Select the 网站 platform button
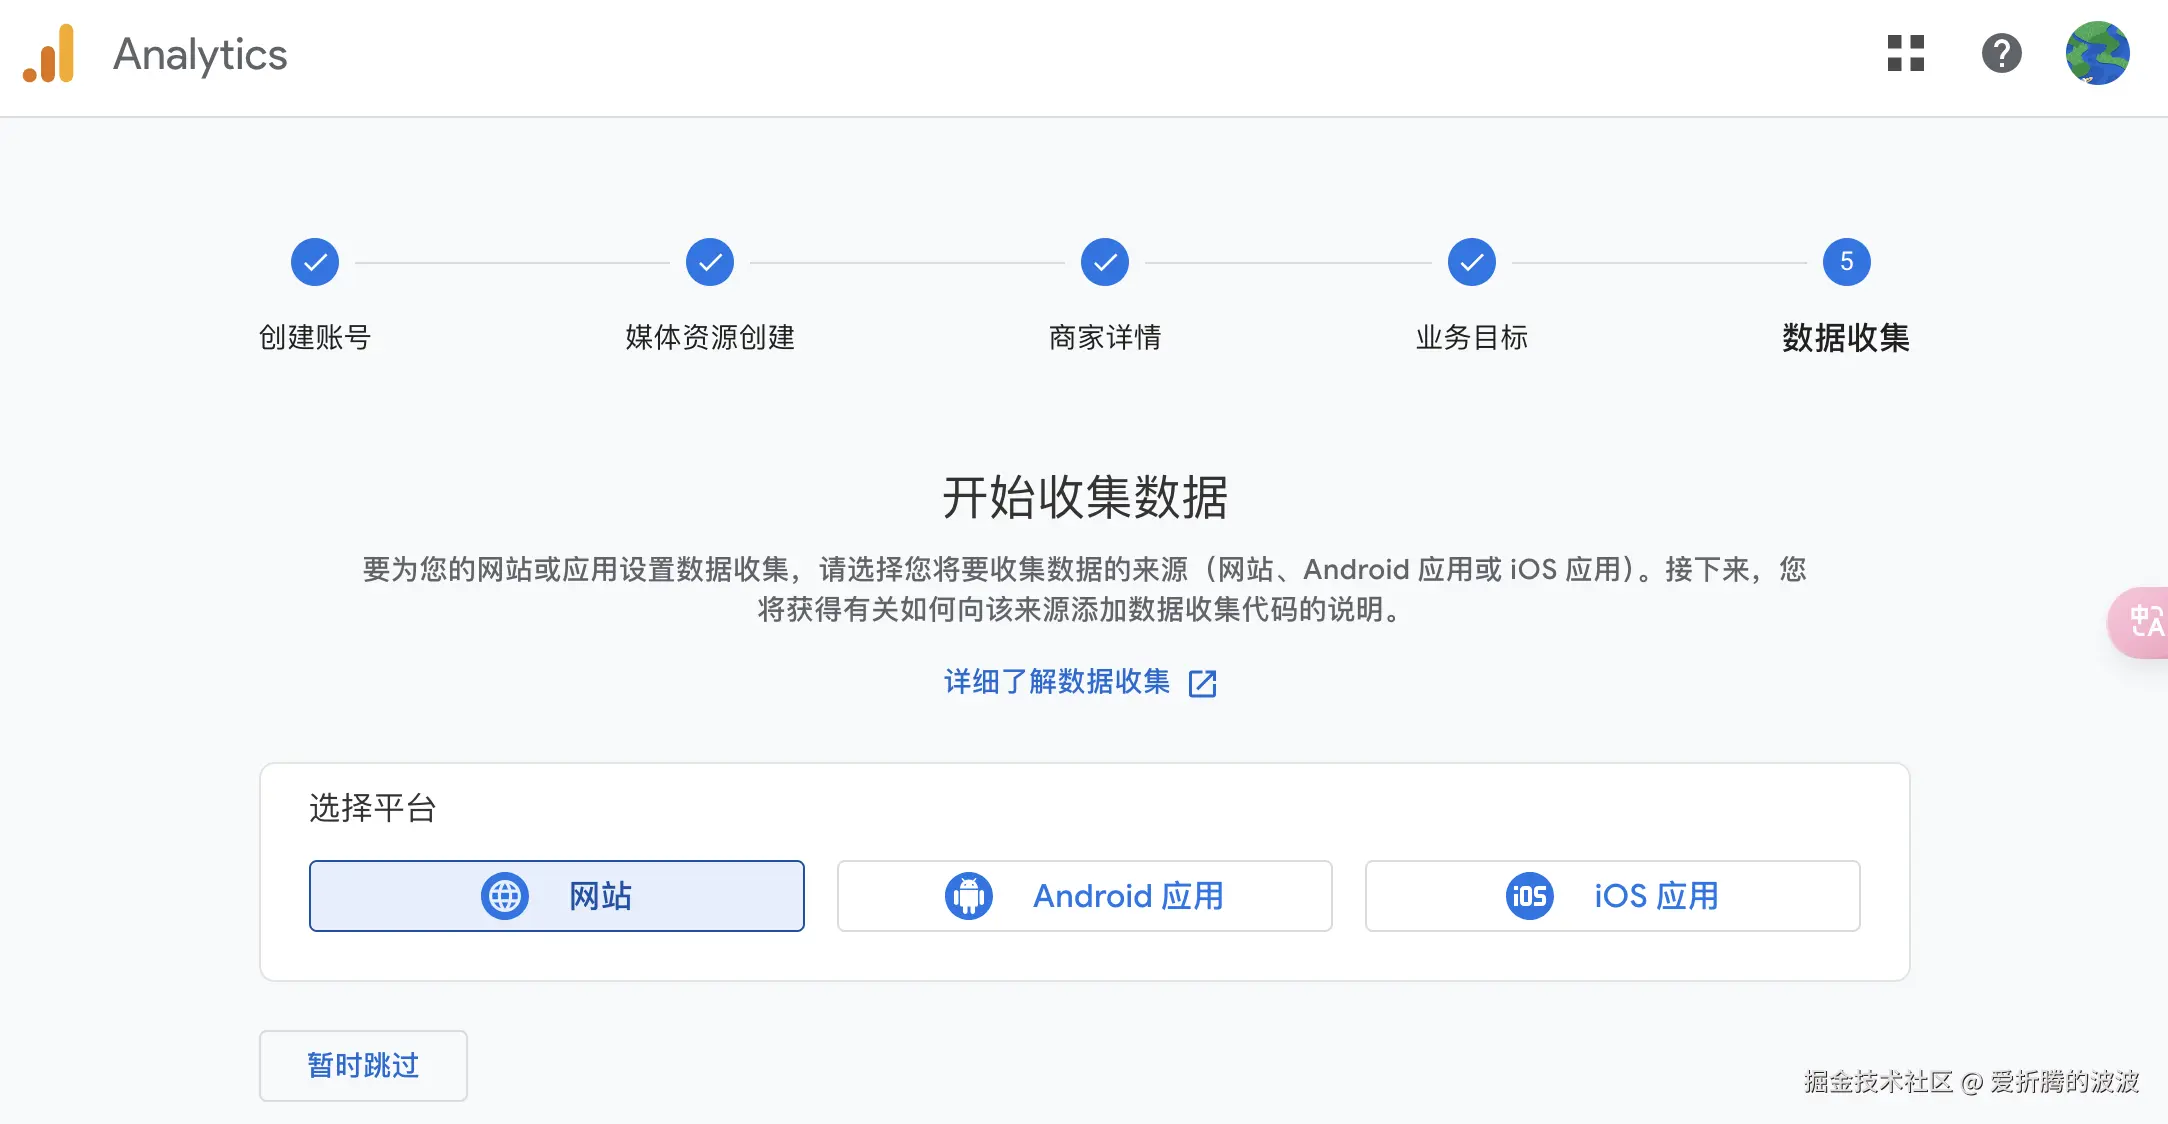The image size is (2168, 1124). click(557, 896)
